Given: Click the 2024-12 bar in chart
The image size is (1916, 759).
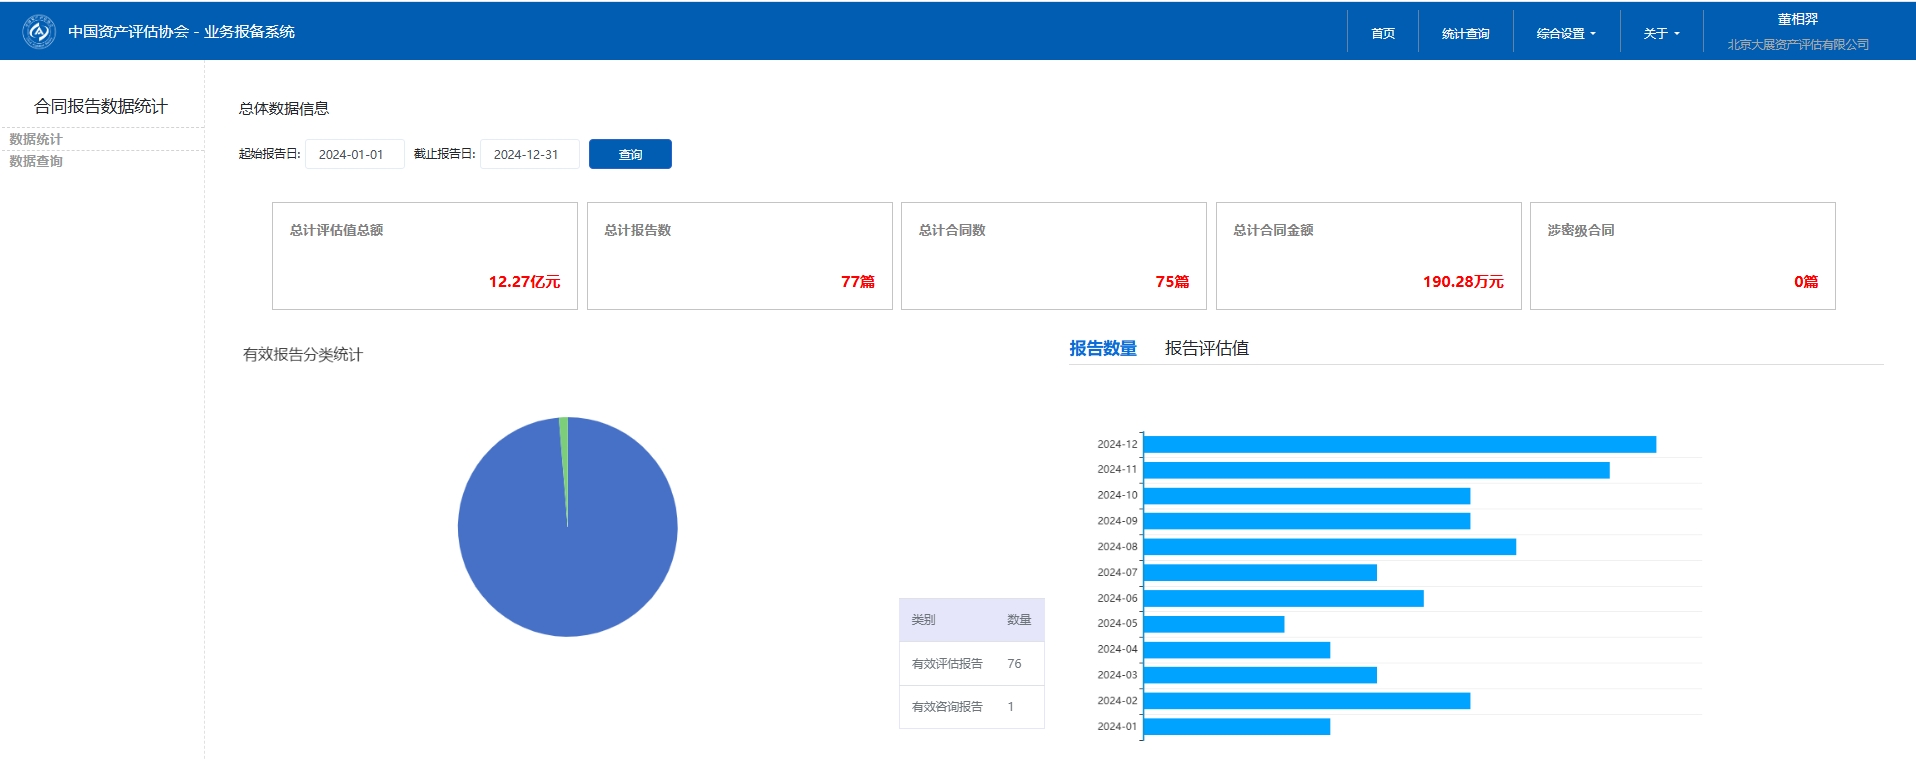Looking at the screenshot, I should click(1399, 444).
